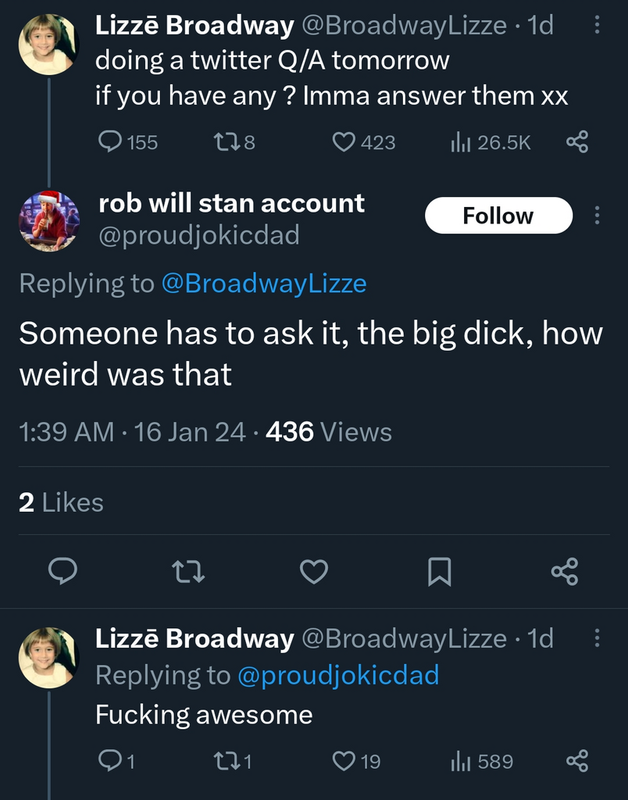
Task: Open more options for 'Fucking awesome' tweet
Action: click(x=598, y=639)
